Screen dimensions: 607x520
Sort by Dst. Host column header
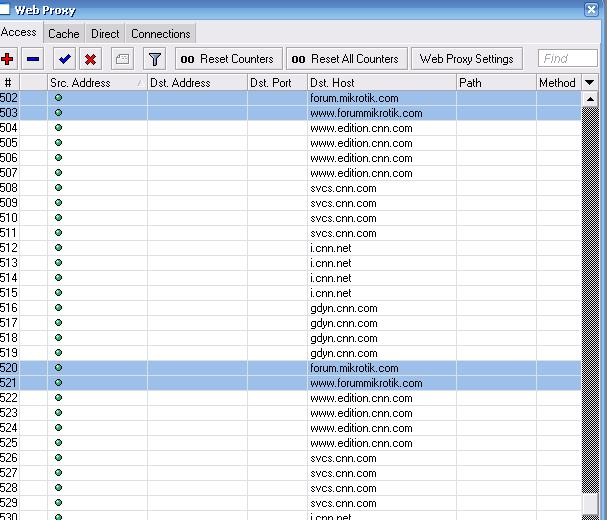[382, 82]
